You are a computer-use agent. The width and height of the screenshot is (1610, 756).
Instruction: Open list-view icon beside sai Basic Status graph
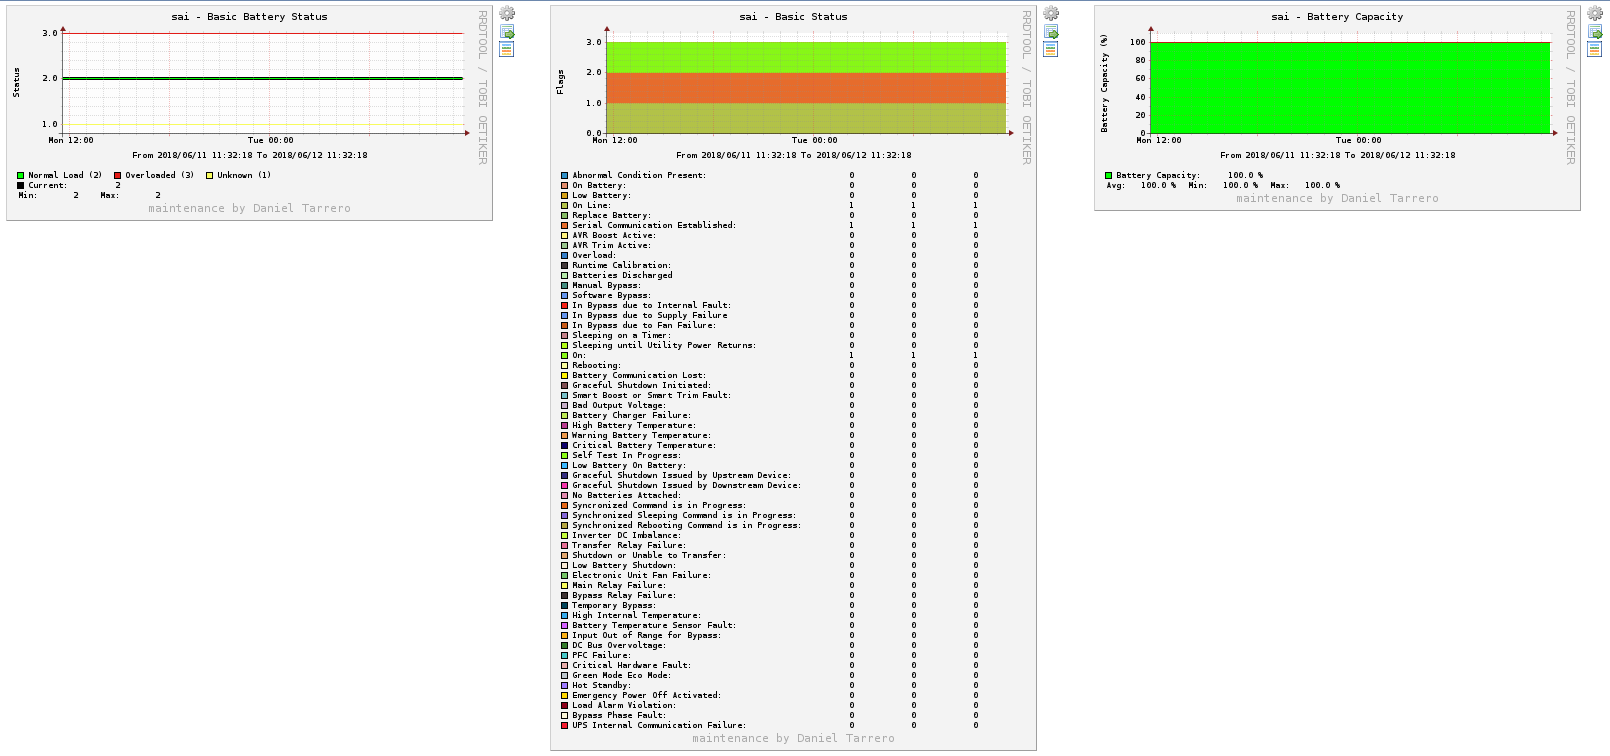click(x=1051, y=49)
